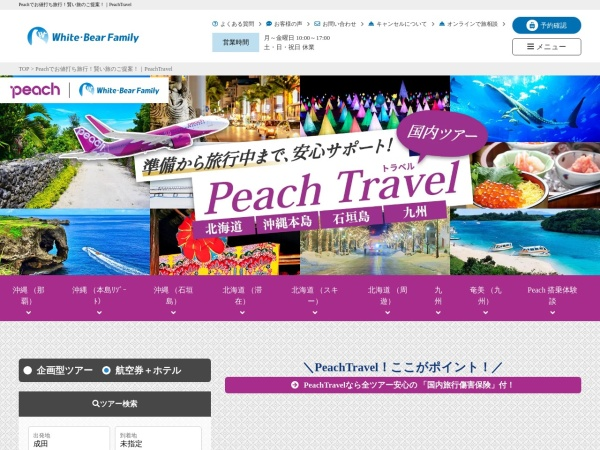
Task: Go to TOP breadcrumb link
Action: click(x=24, y=69)
